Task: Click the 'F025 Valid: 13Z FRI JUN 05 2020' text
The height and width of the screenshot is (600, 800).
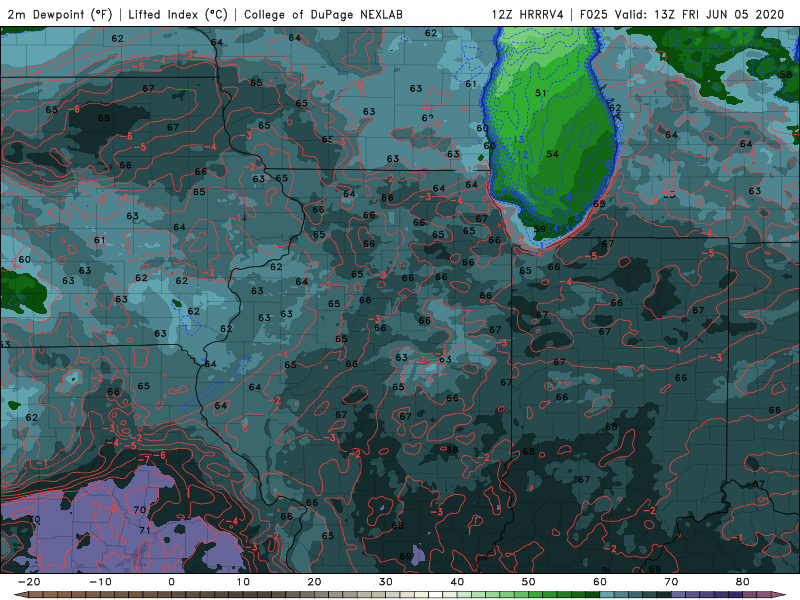Action: click(x=682, y=15)
